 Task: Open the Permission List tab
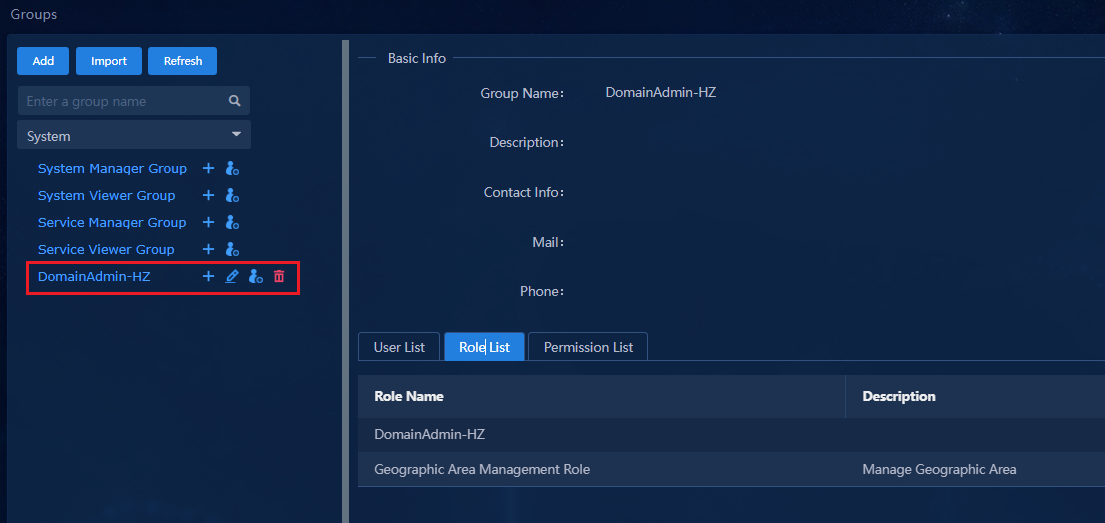click(588, 347)
